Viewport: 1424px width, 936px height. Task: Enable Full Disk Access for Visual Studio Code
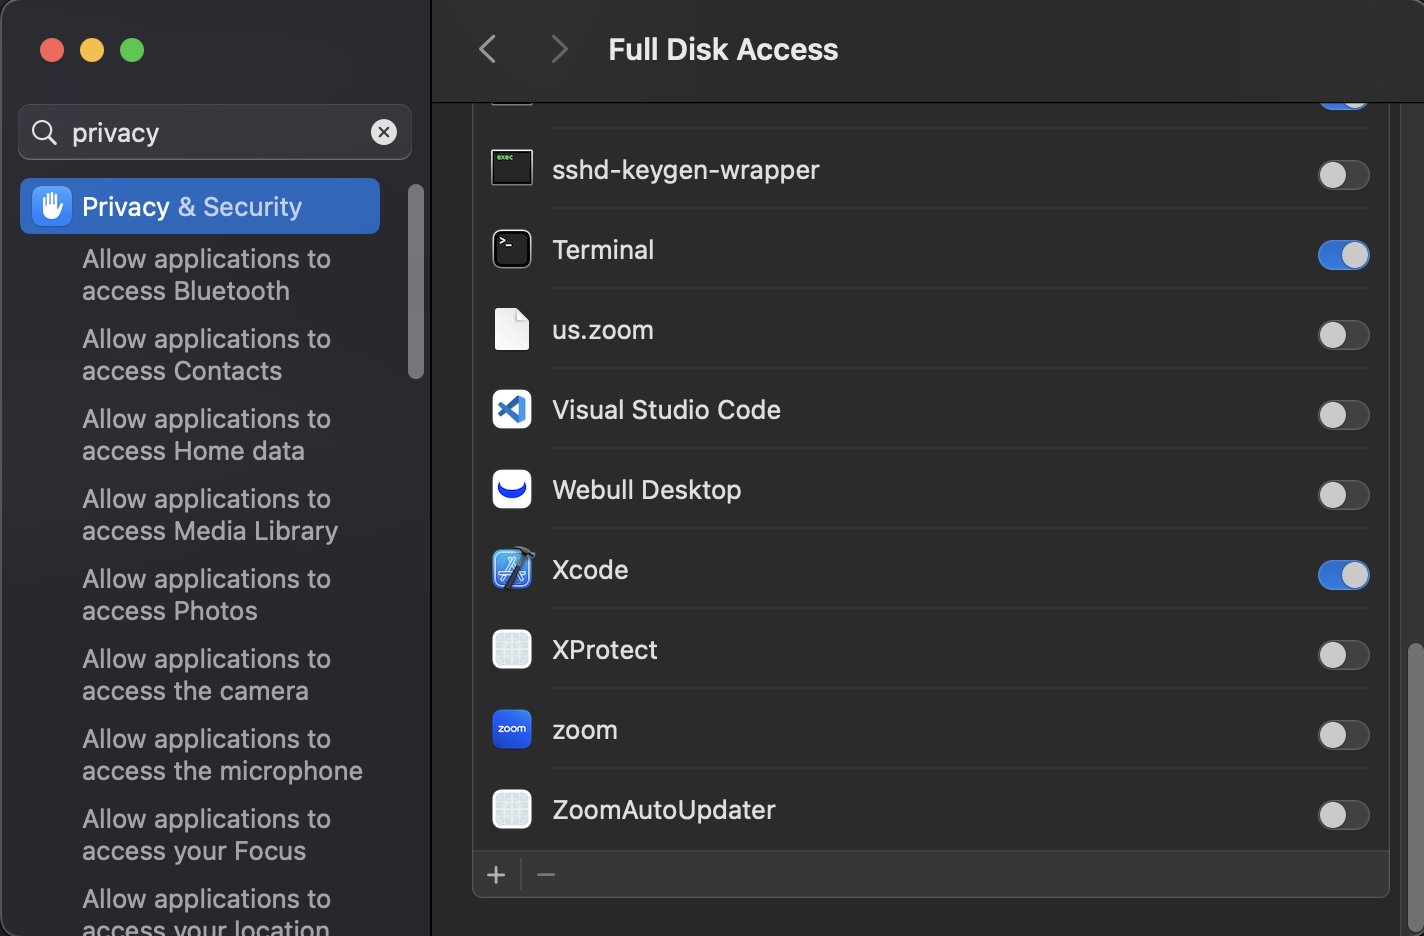[1343, 415]
